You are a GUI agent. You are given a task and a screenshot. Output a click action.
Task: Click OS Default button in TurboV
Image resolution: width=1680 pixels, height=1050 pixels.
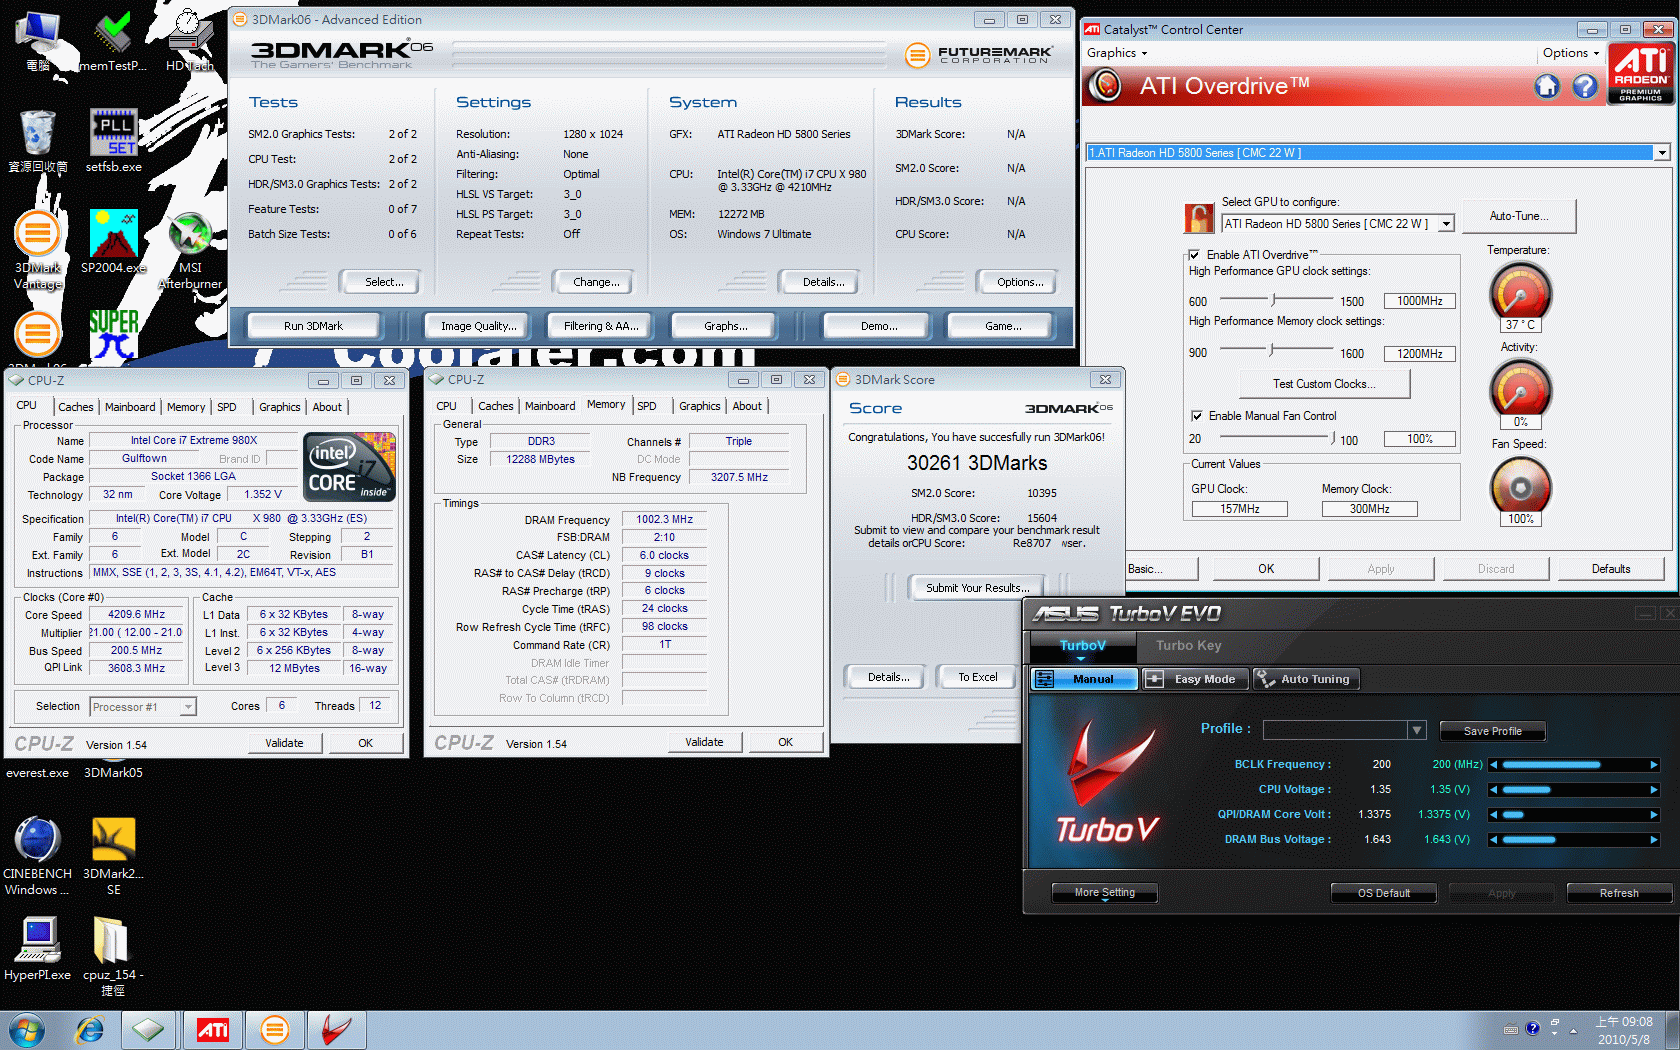click(x=1384, y=893)
